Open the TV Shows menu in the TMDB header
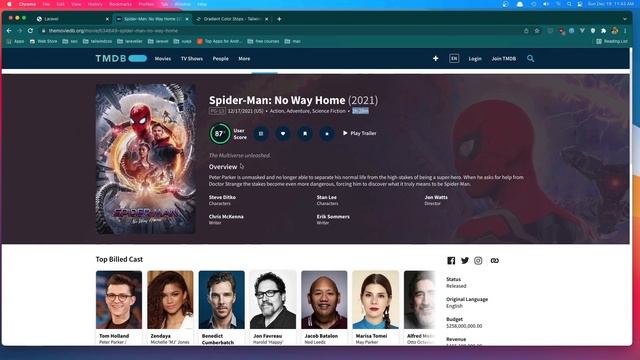 192,58
